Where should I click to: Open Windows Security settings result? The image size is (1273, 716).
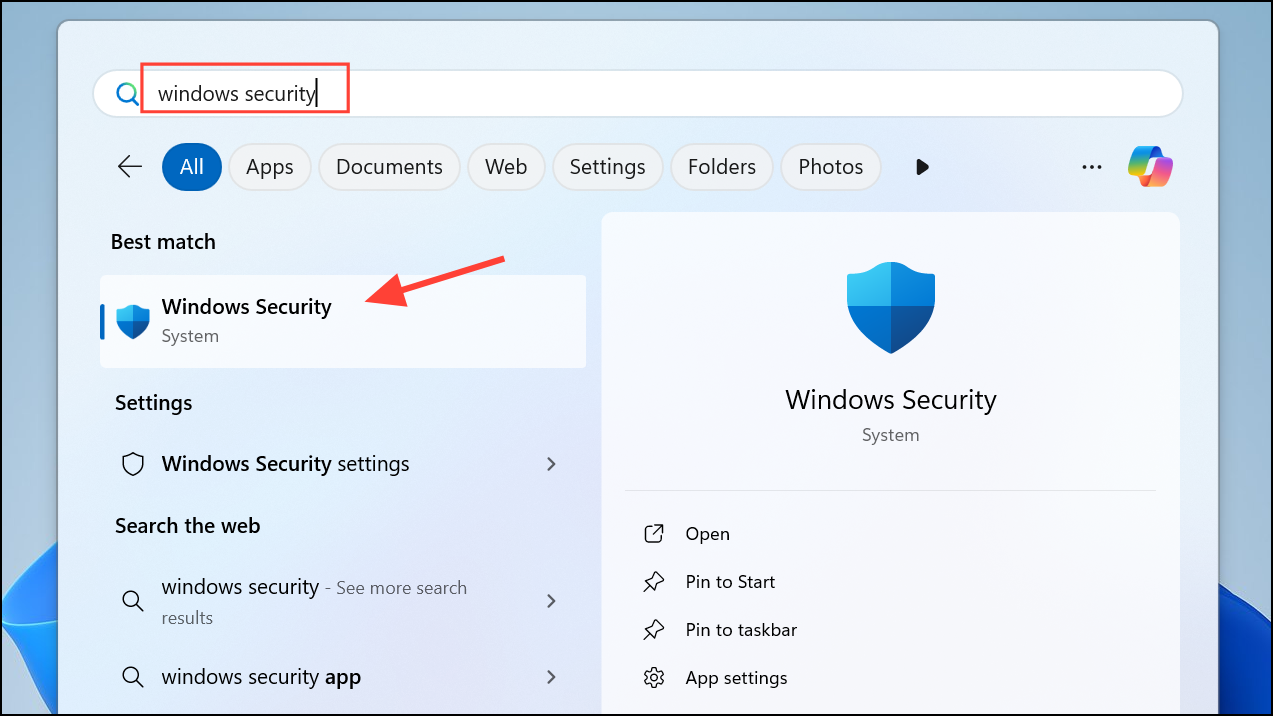tap(343, 464)
